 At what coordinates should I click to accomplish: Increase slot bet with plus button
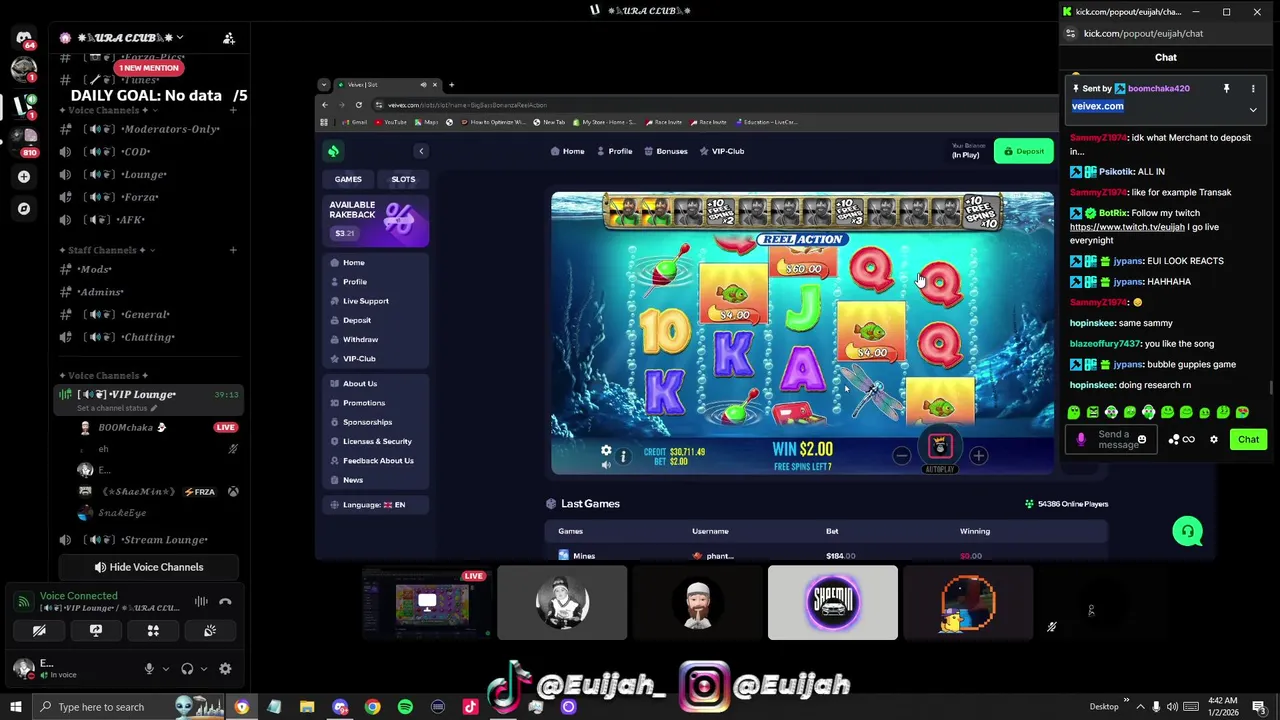coord(978,456)
